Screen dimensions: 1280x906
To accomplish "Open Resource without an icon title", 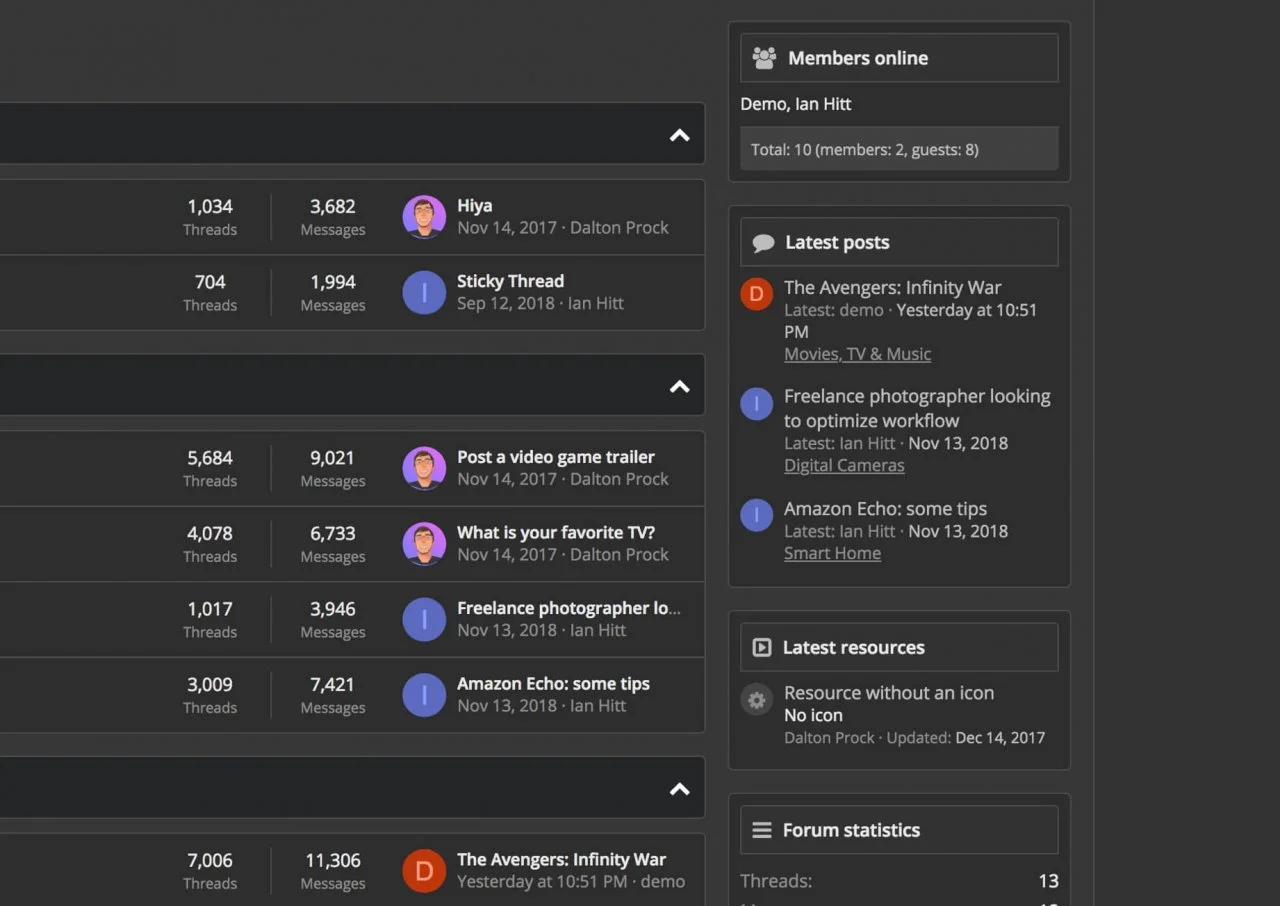I will [888, 692].
